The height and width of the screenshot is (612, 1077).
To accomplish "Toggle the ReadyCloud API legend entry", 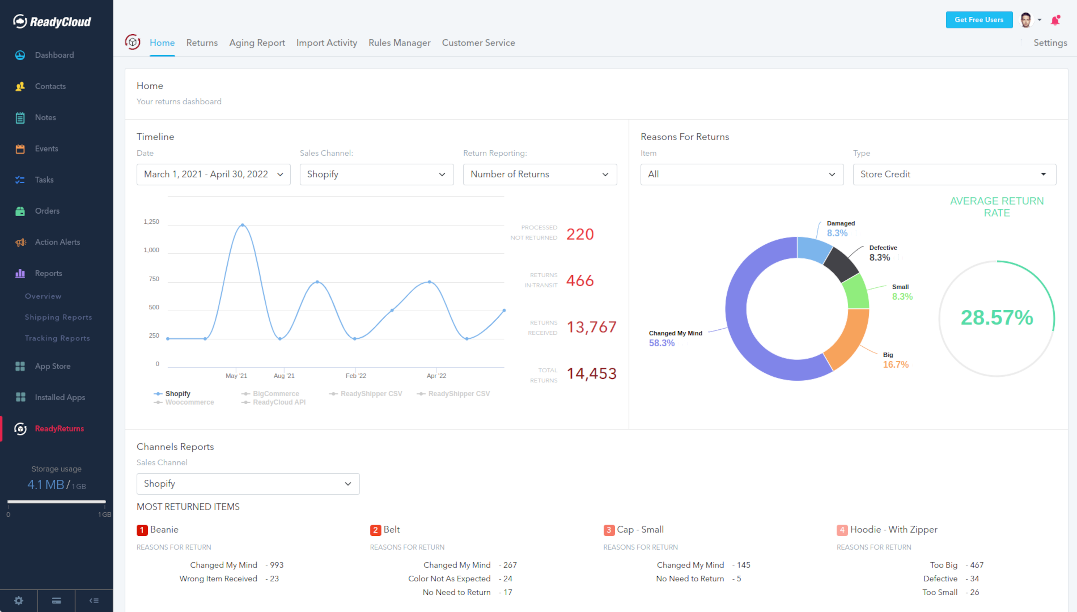I will pos(273,403).
